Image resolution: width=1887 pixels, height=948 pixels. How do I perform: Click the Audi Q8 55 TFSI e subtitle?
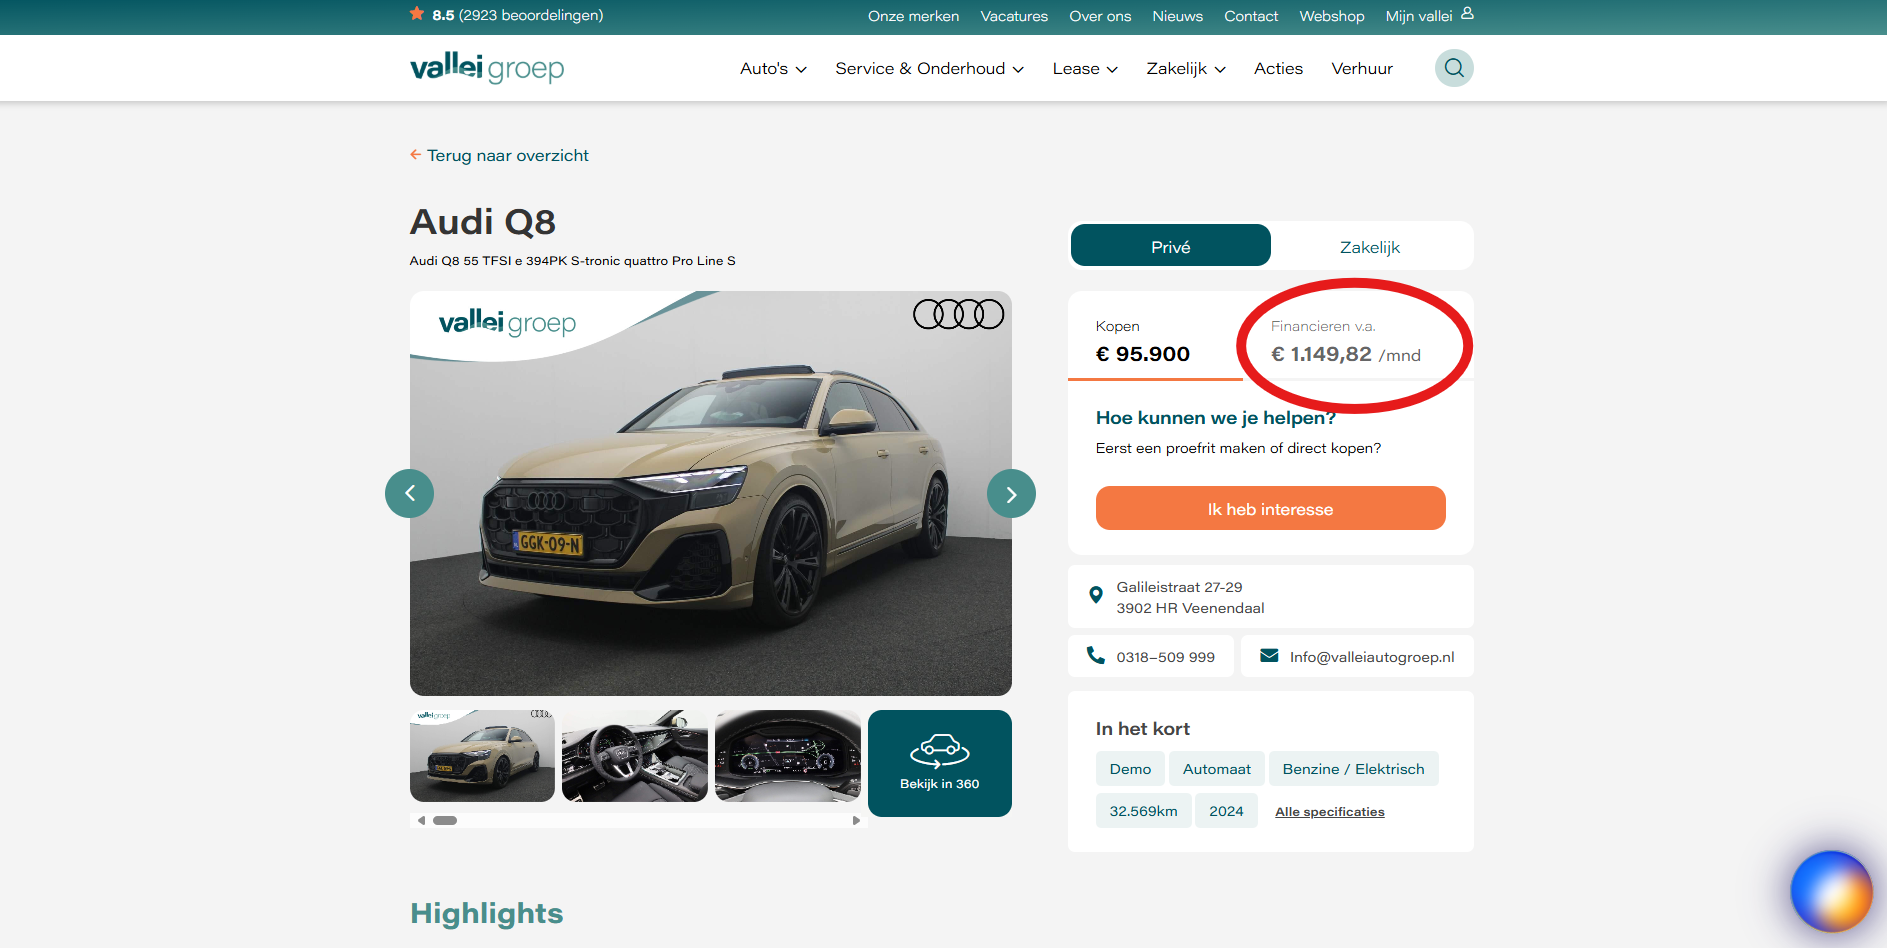click(x=572, y=260)
